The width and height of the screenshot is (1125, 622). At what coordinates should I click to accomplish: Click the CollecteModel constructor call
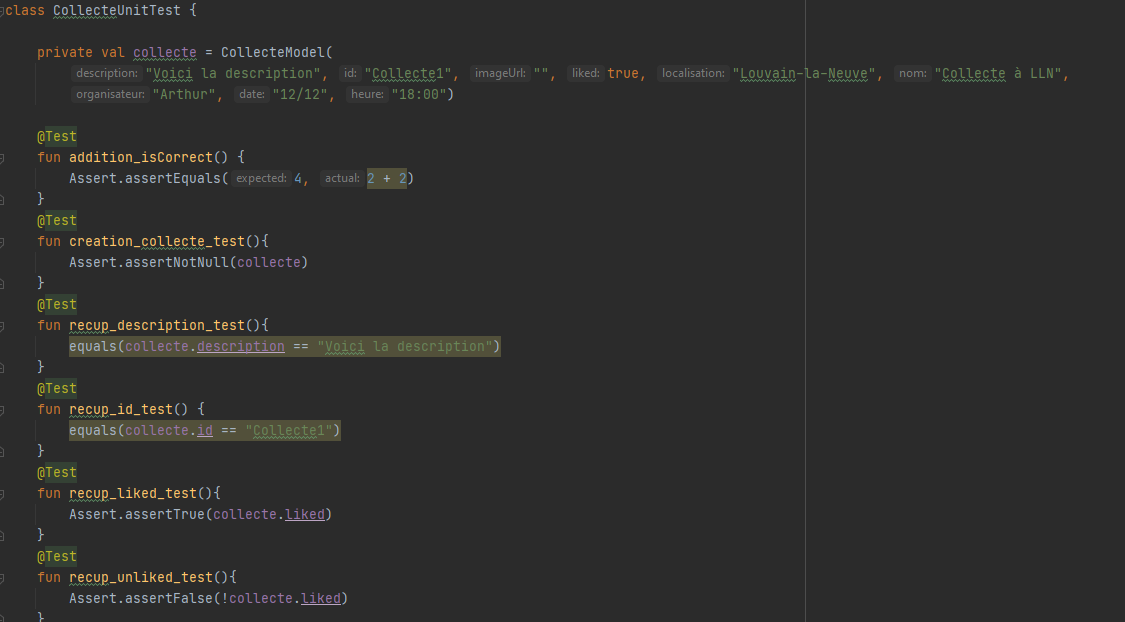point(273,52)
